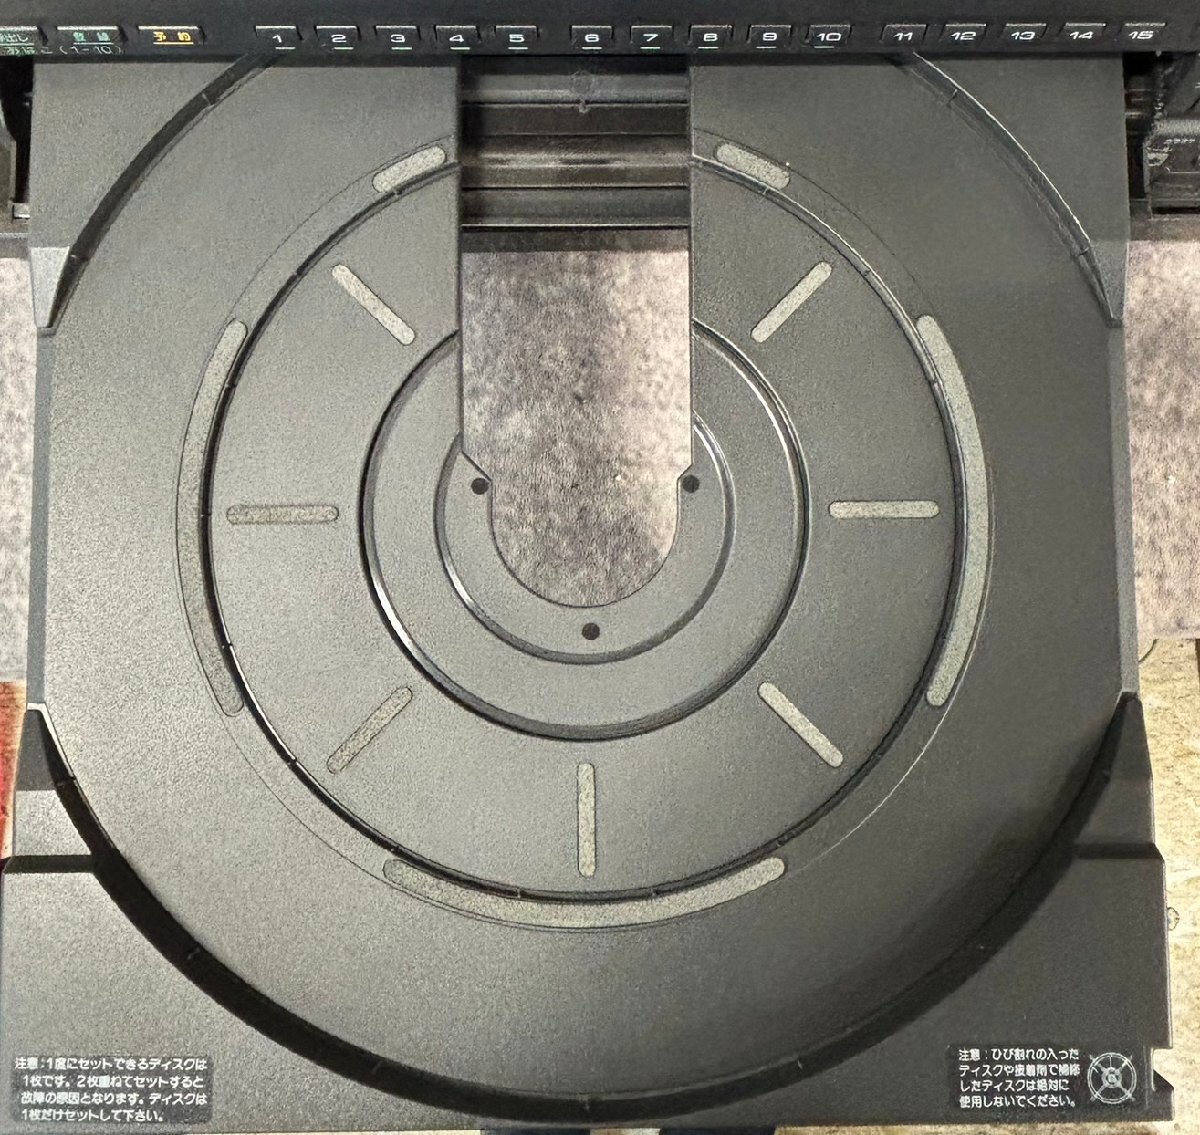
Task: Click the small dot below the hub
Action: [x=590, y=630]
